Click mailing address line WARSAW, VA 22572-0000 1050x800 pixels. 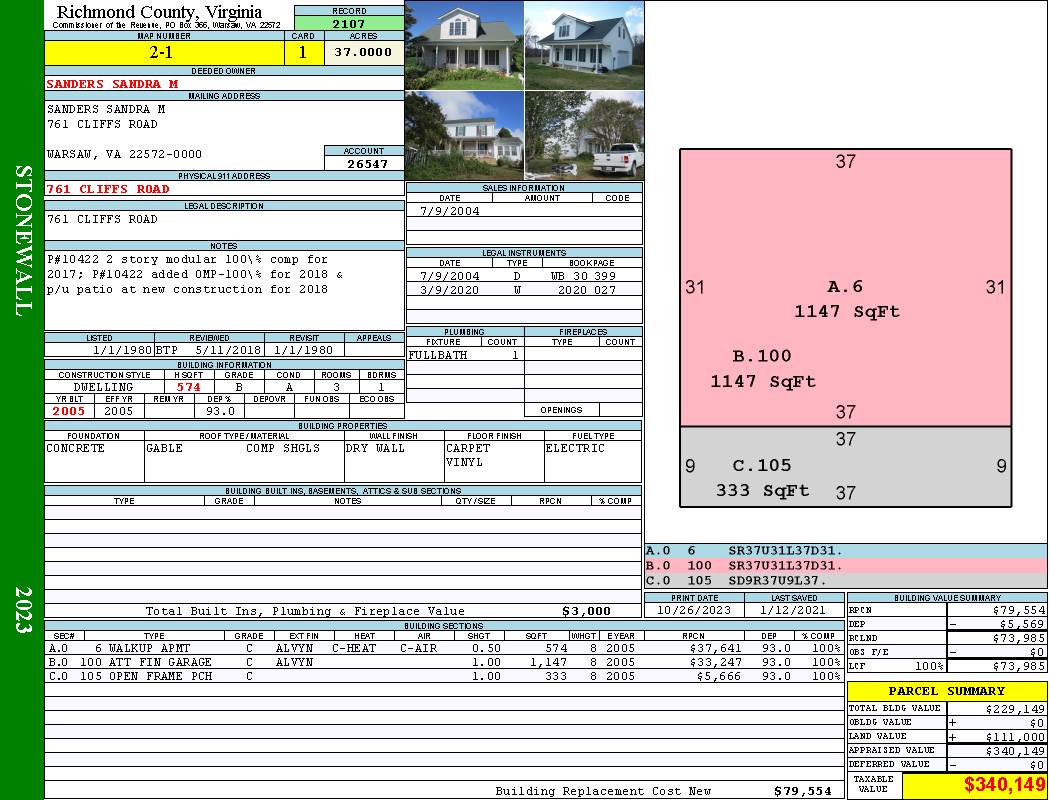pyautogui.click(x=124, y=154)
